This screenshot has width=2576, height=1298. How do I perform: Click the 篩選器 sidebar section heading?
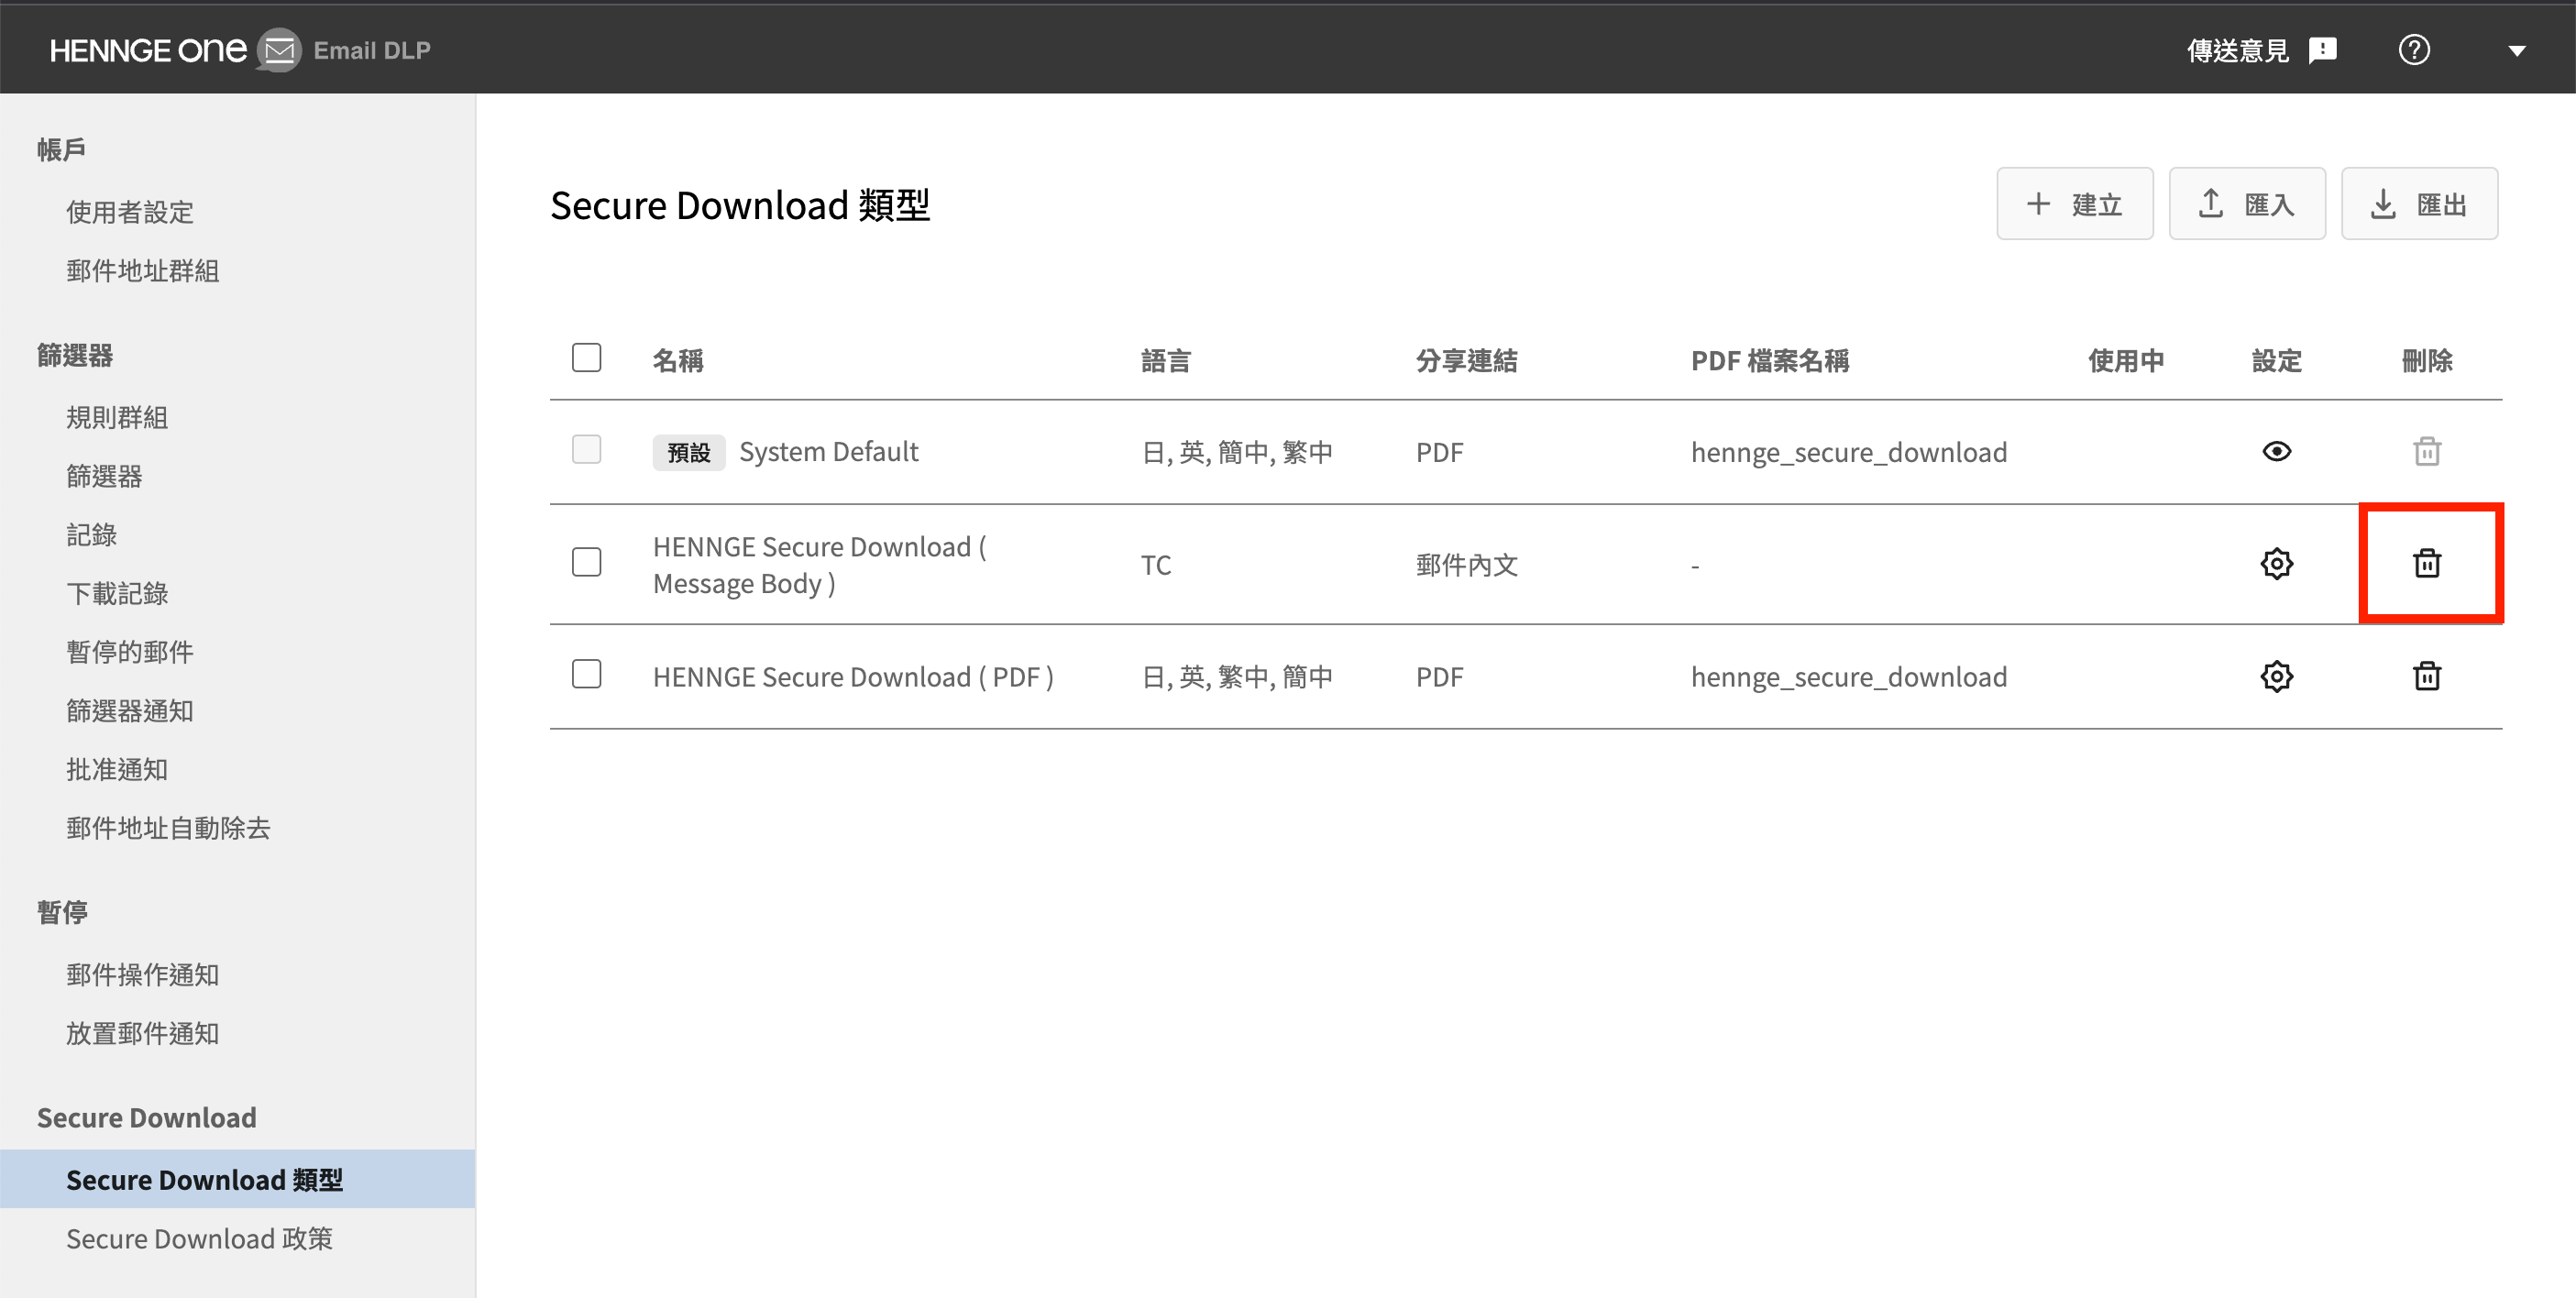pos(75,355)
